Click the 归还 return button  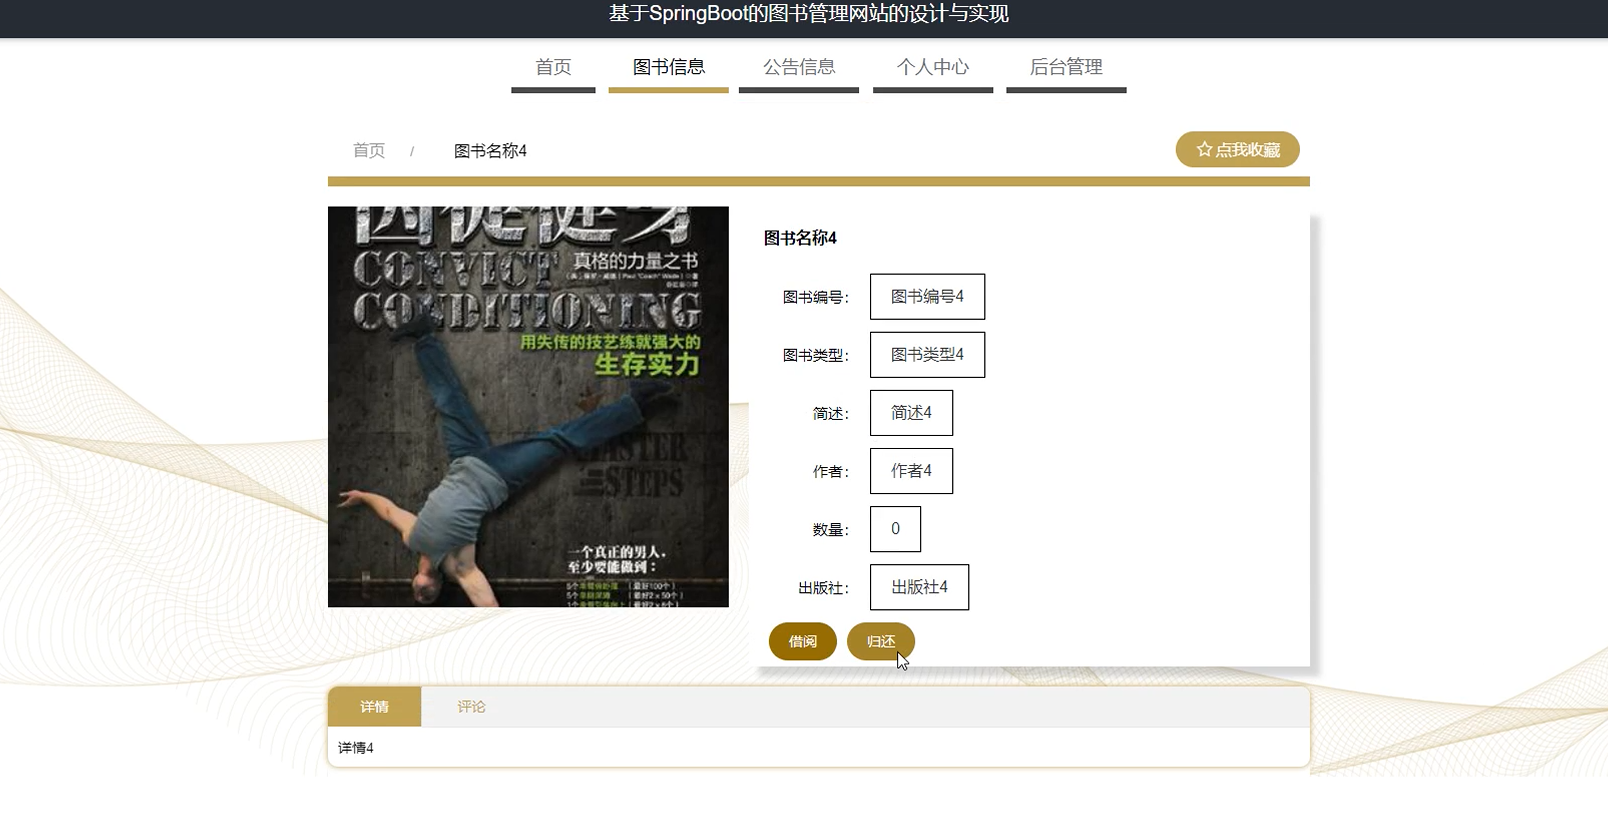coord(880,641)
